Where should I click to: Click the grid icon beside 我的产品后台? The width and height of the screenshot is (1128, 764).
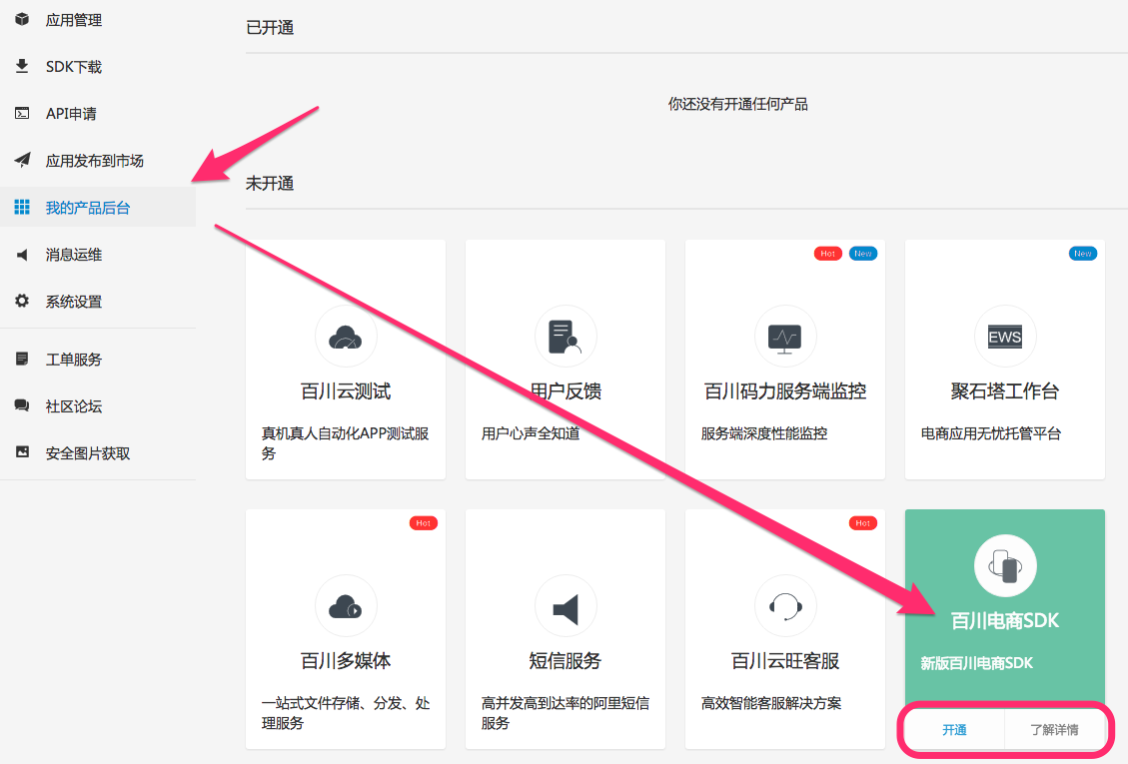pos(22,207)
